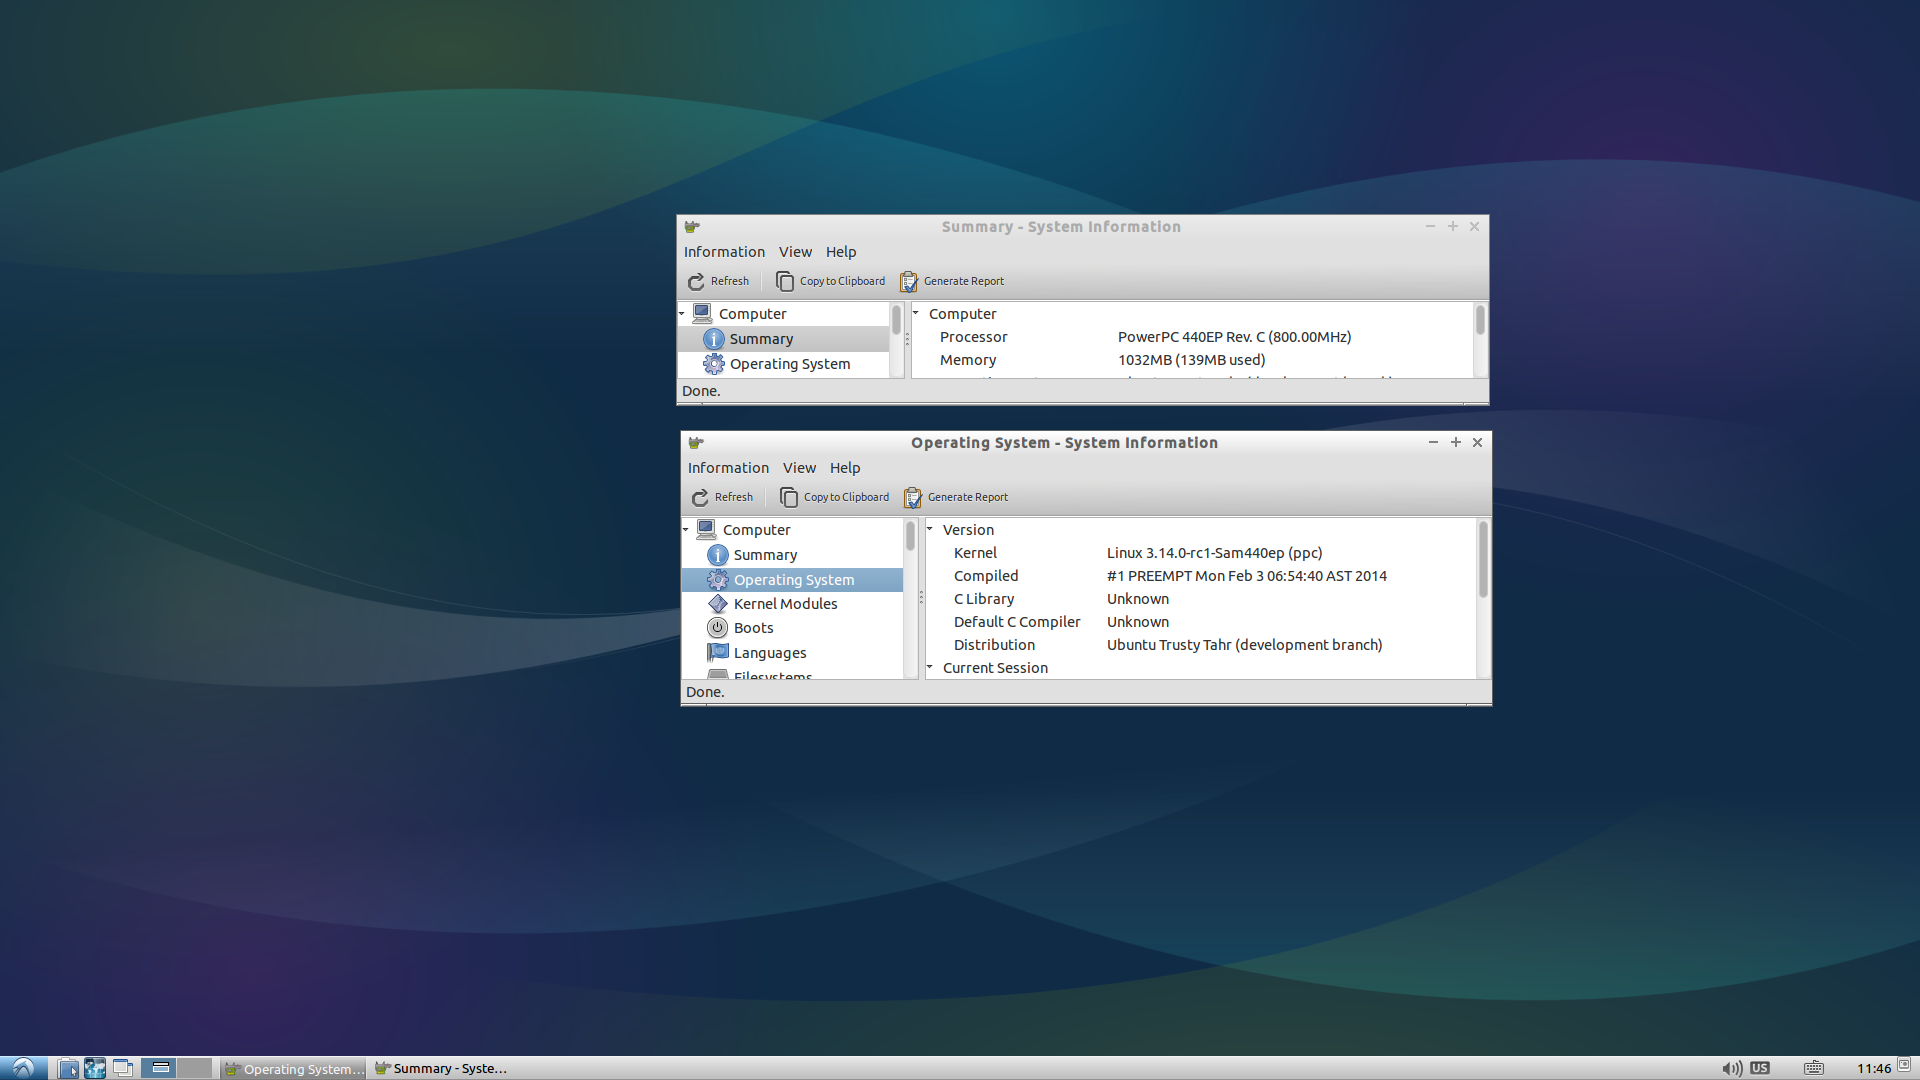Open the Lubuntu start menu
The height and width of the screenshot is (1080, 1920).
point(24,1068)
